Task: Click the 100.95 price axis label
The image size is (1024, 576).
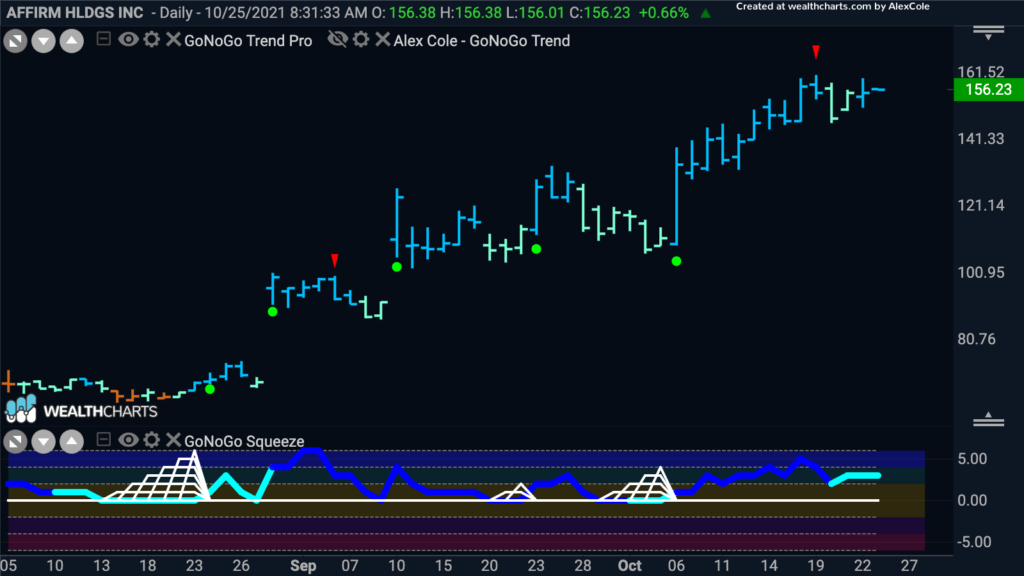Action: [981, 272]
